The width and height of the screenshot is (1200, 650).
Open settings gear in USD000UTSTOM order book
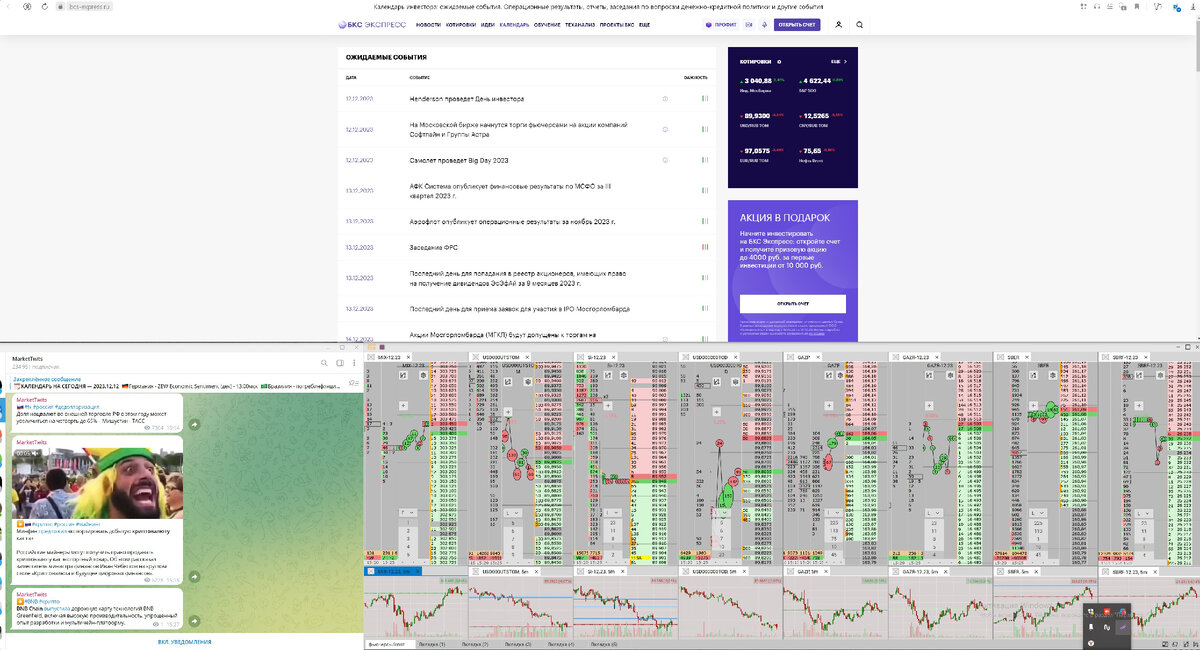click(528, 382)
